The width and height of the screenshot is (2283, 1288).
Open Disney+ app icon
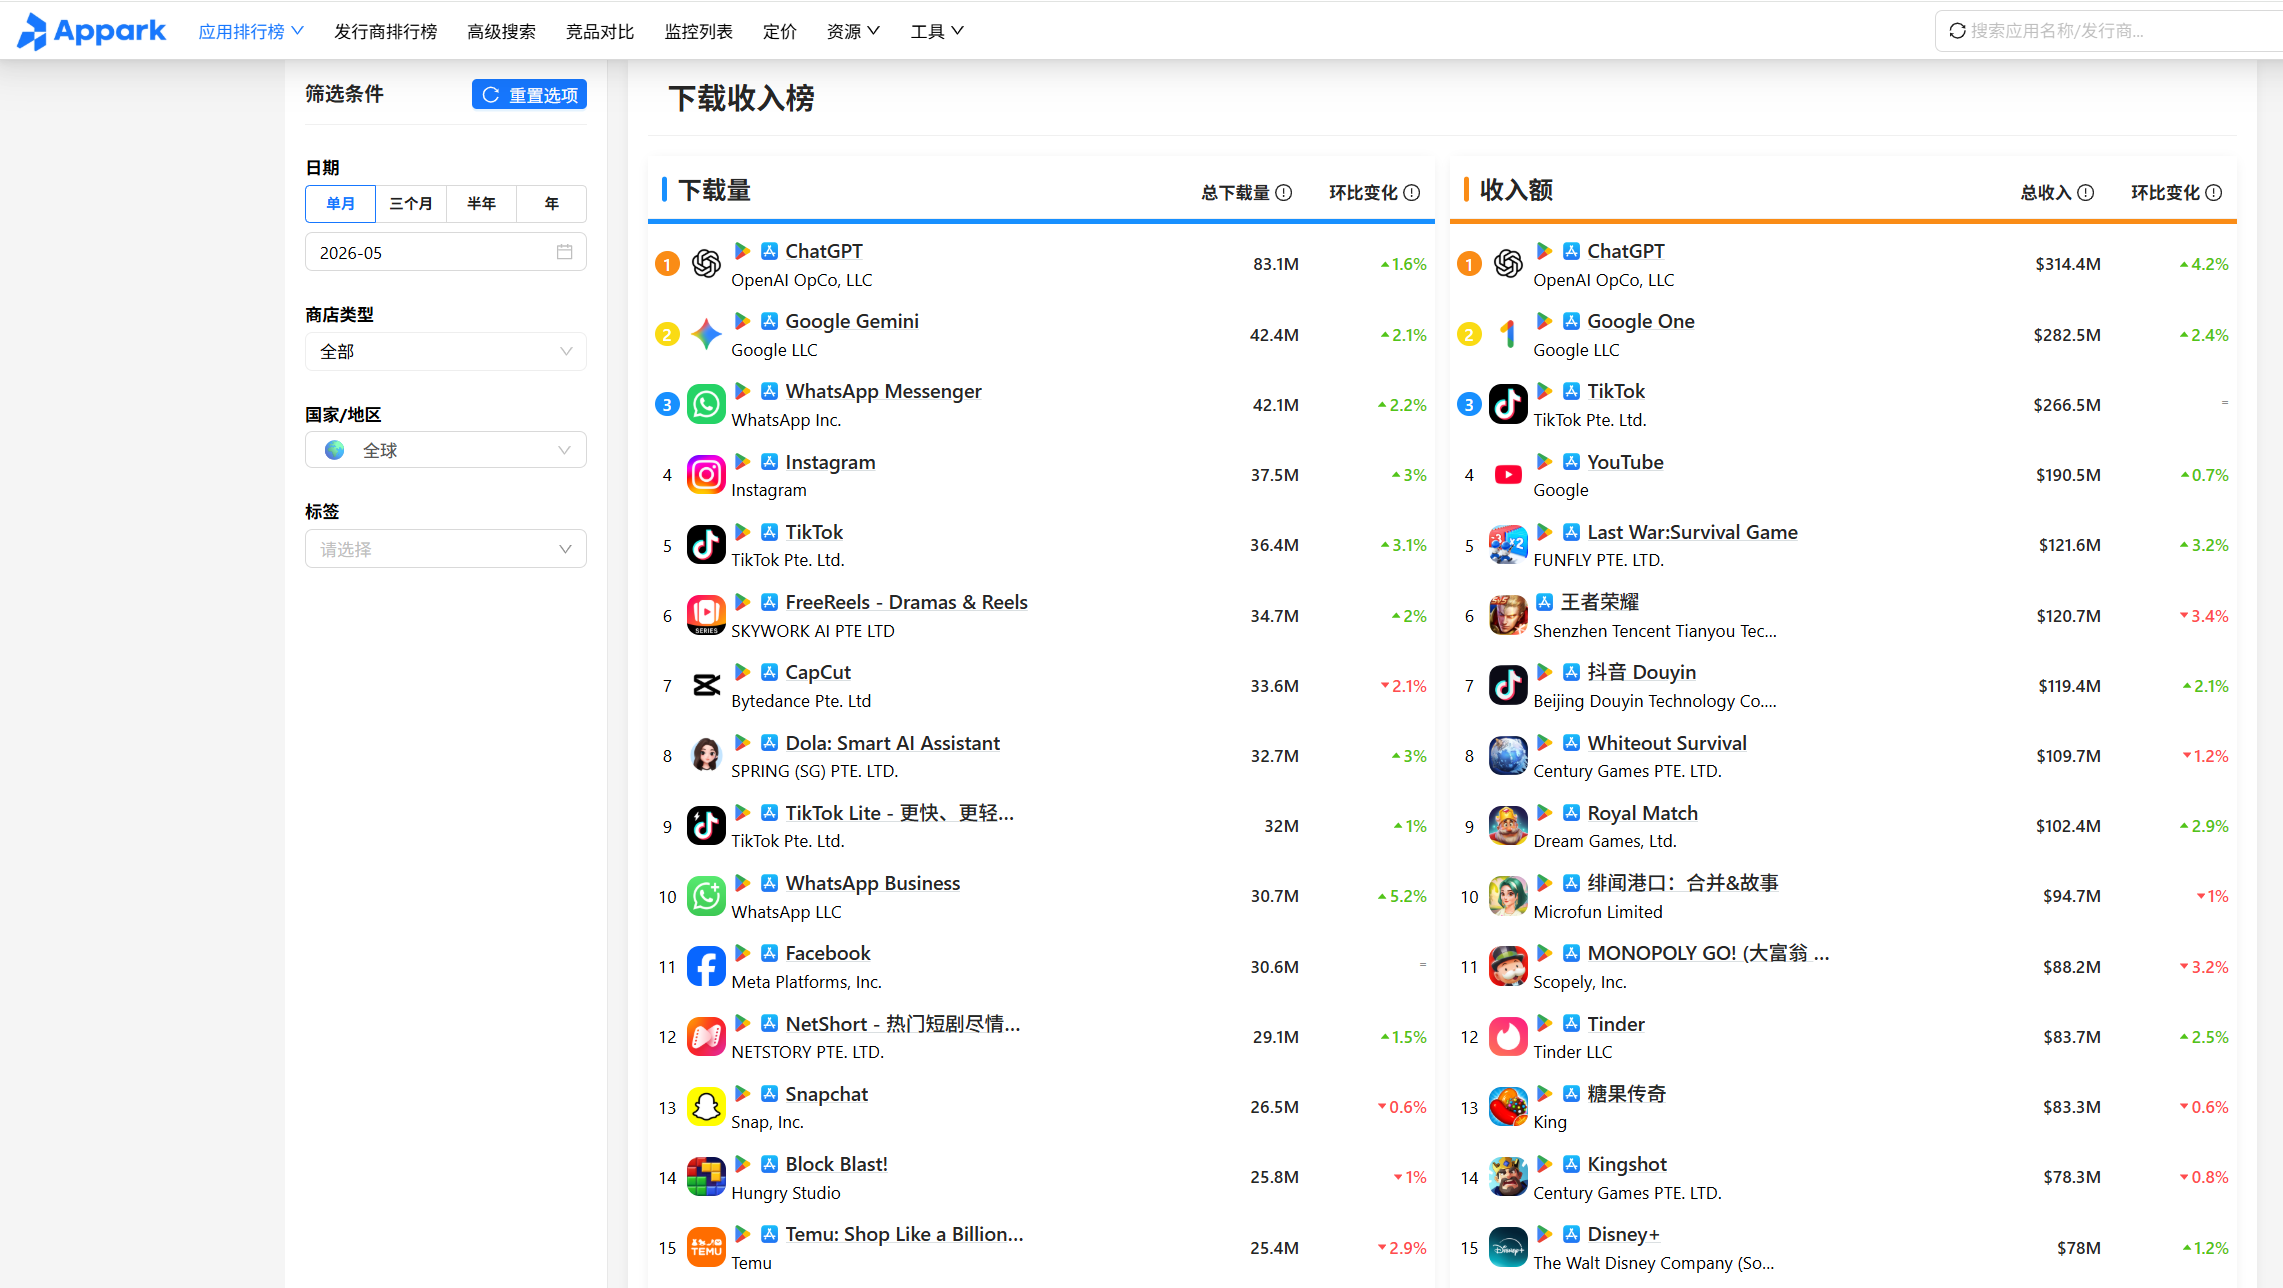1508,1248
